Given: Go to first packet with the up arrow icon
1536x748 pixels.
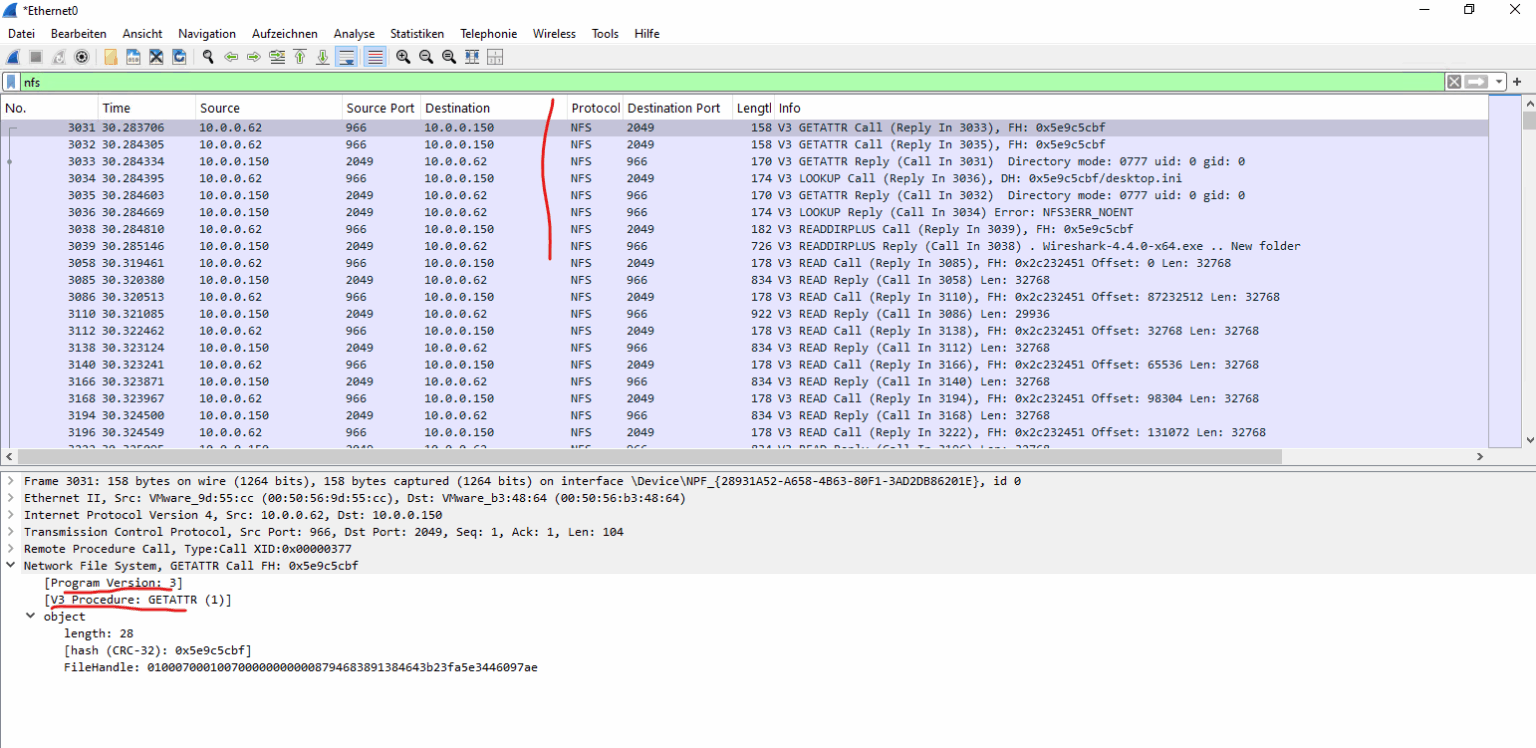Looking at the screenshot, I should [300, 57].
